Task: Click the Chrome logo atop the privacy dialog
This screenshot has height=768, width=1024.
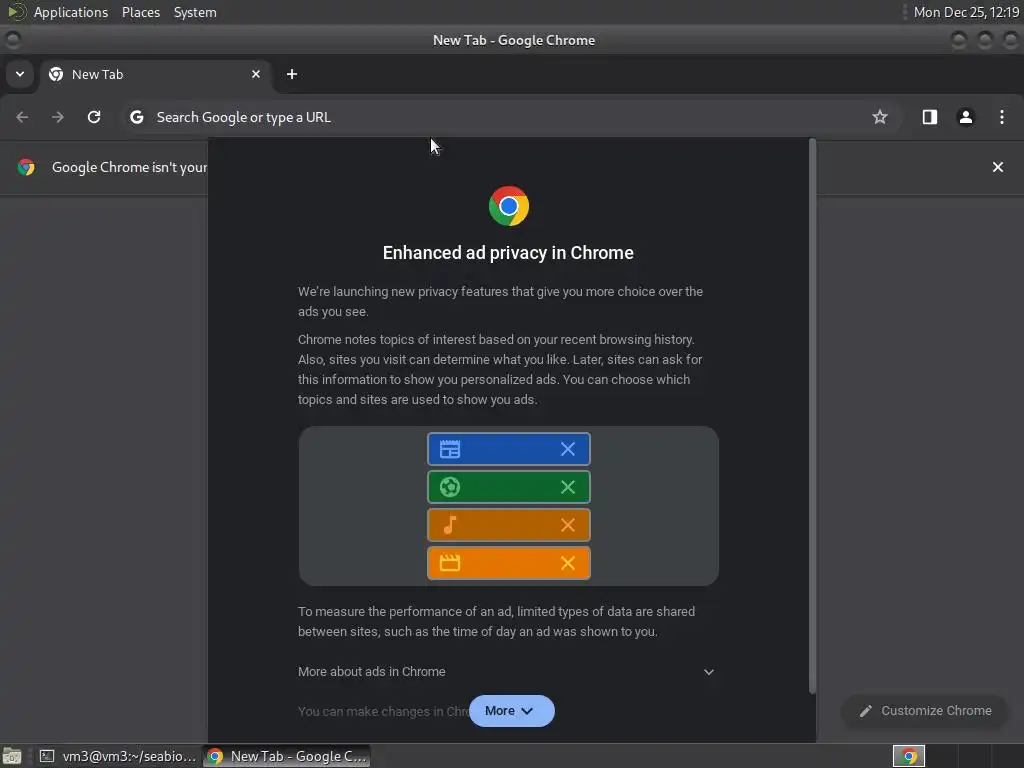Action: point(509,206)
